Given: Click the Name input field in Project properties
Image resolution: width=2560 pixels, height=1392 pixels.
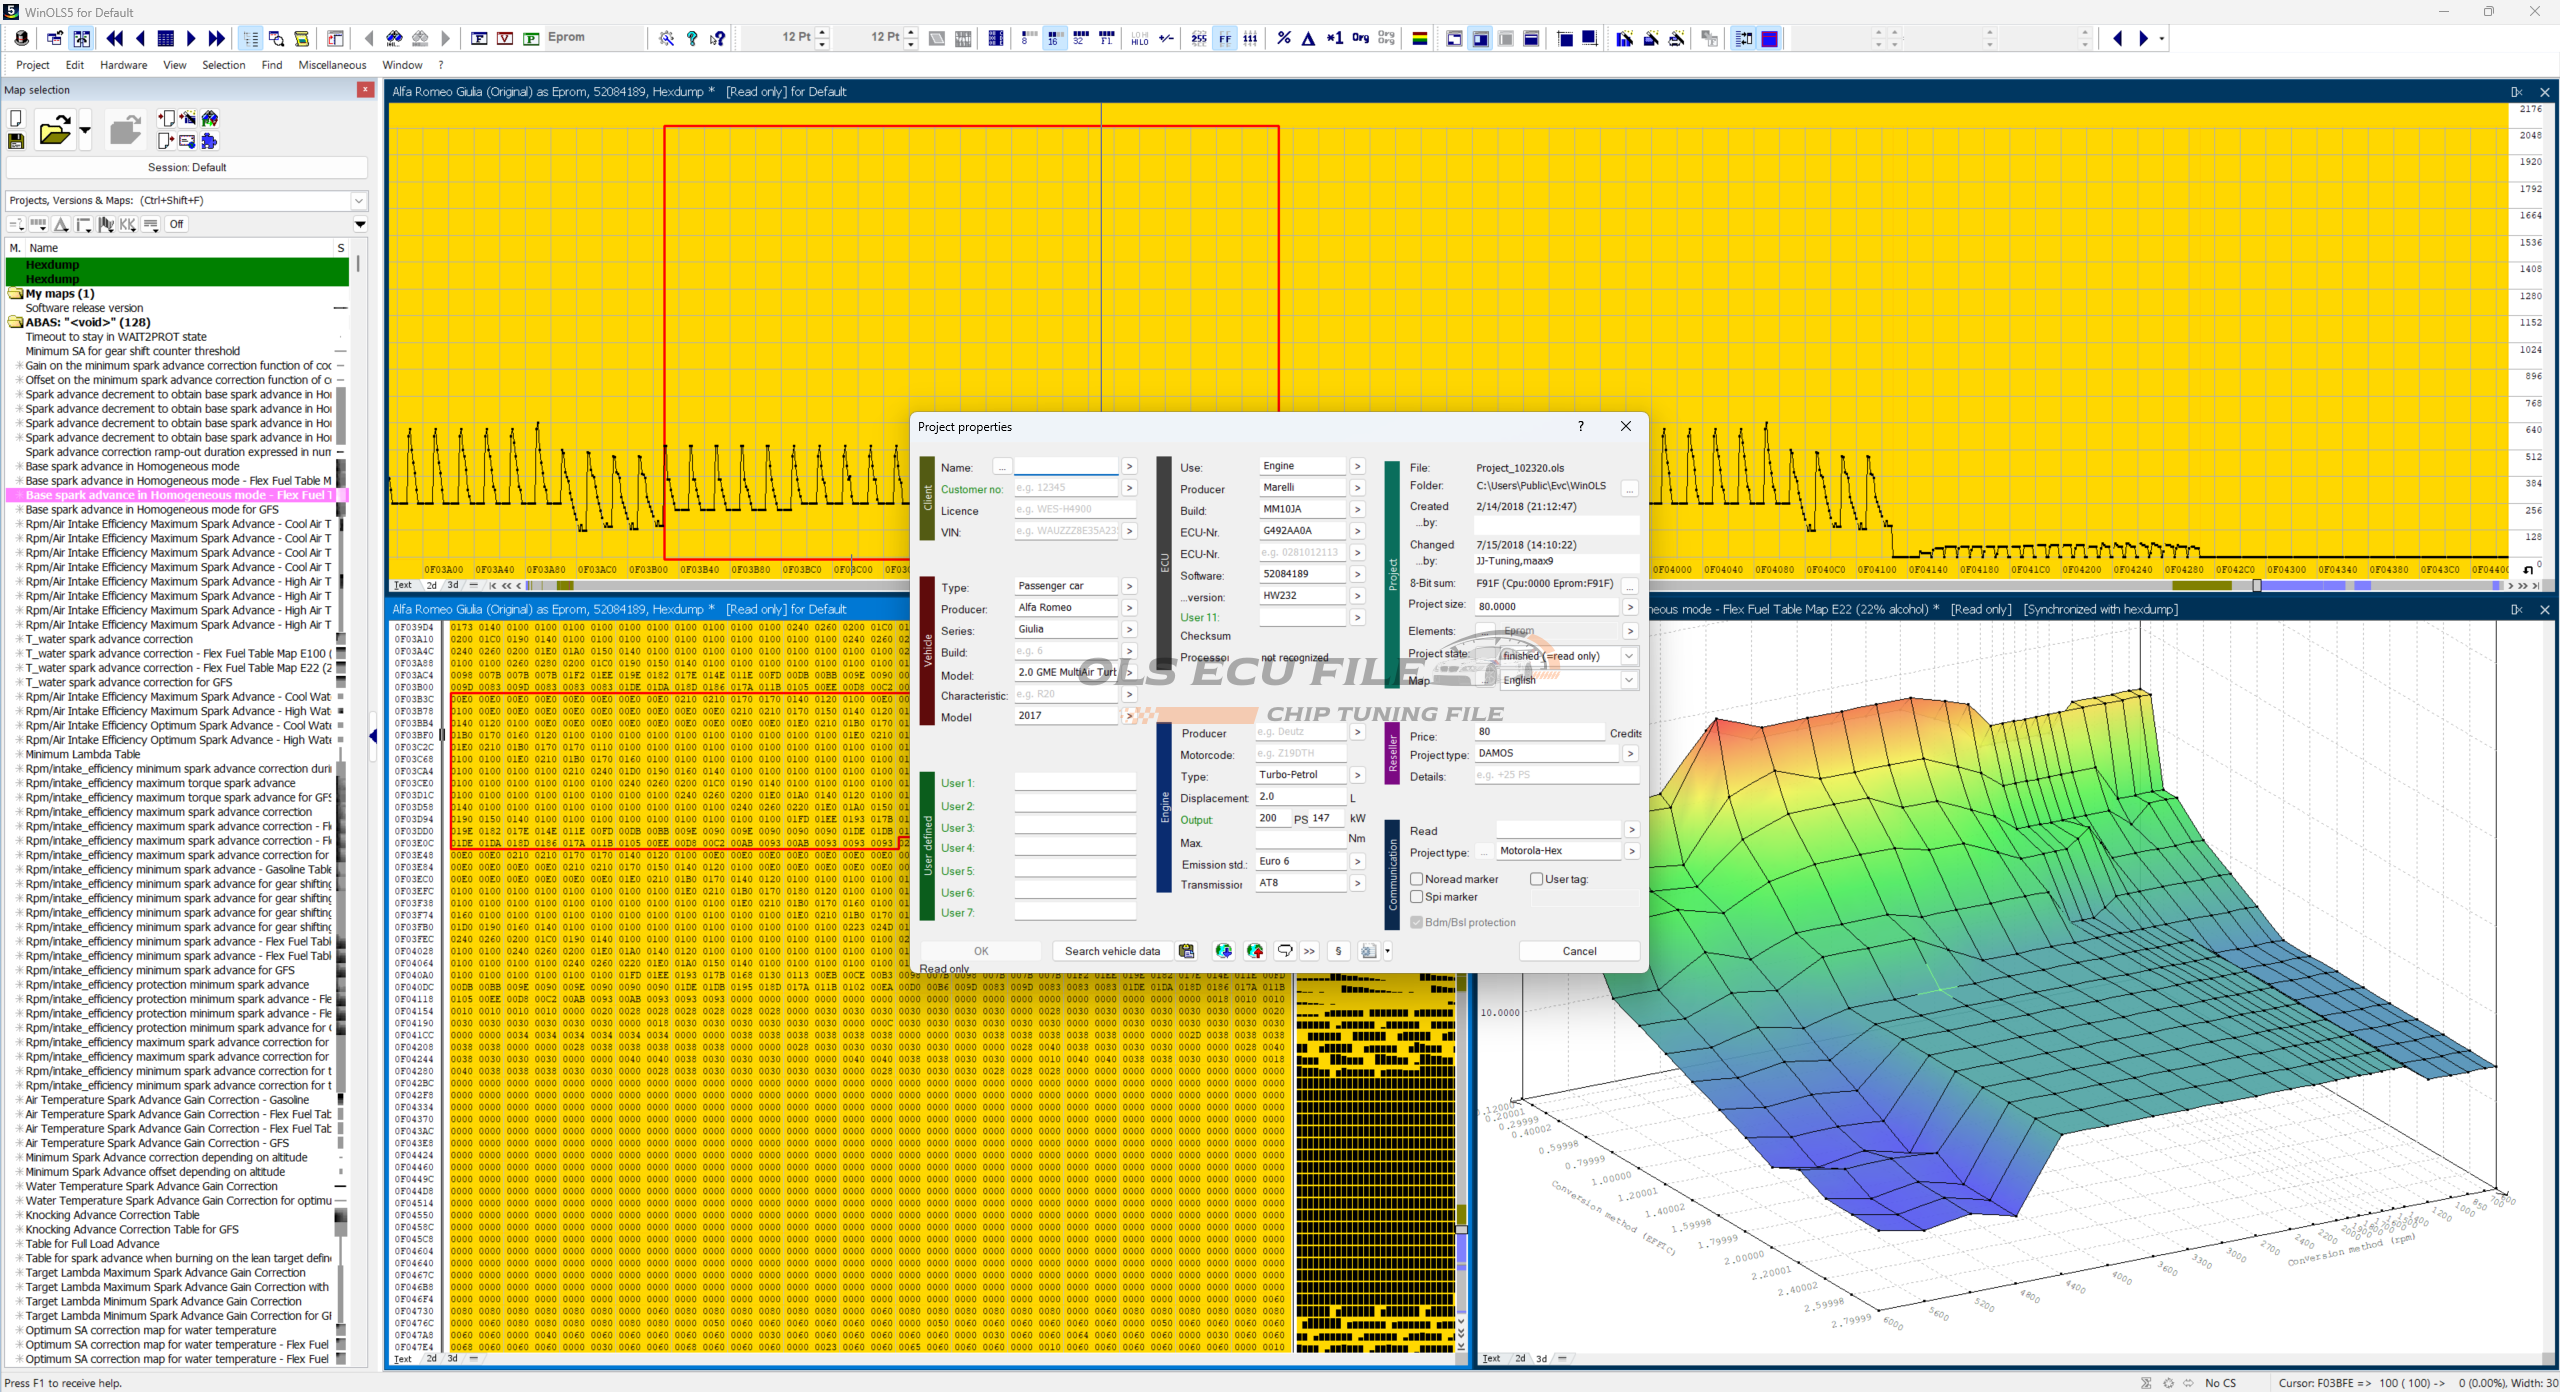Looking at the screenshot, I should (x=1066, y=466).
